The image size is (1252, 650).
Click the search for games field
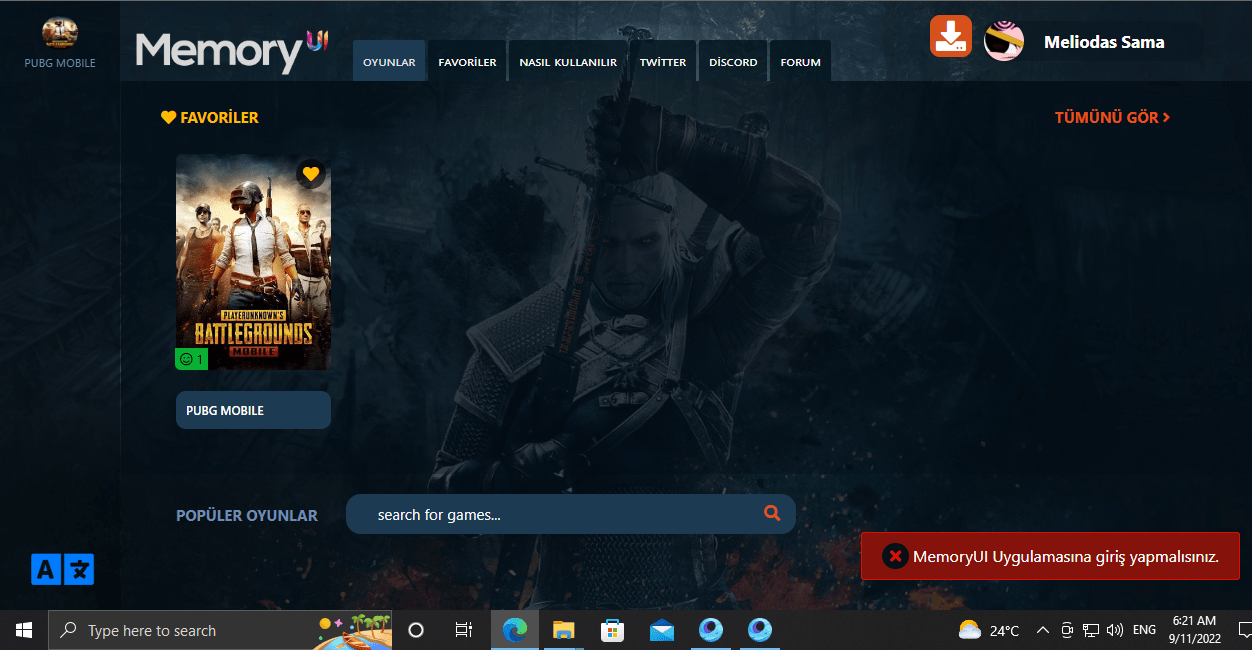coord(571,514)
